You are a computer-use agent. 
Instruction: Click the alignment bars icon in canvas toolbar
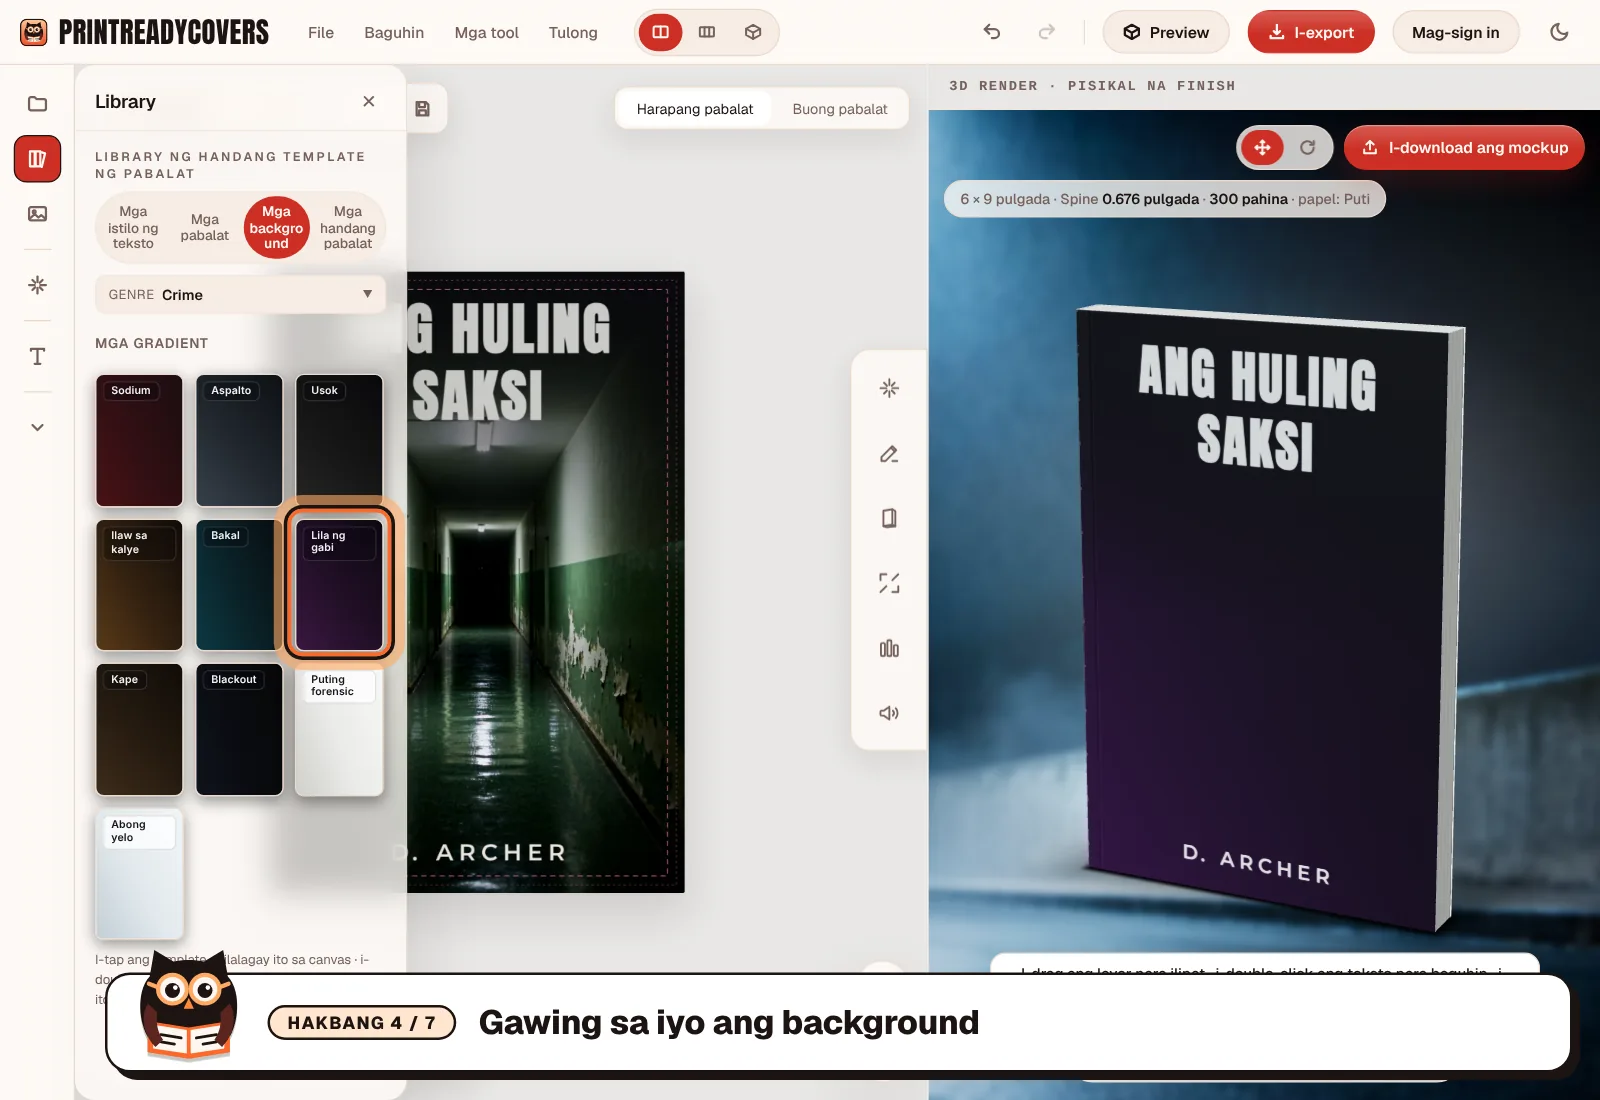(889, 648)
